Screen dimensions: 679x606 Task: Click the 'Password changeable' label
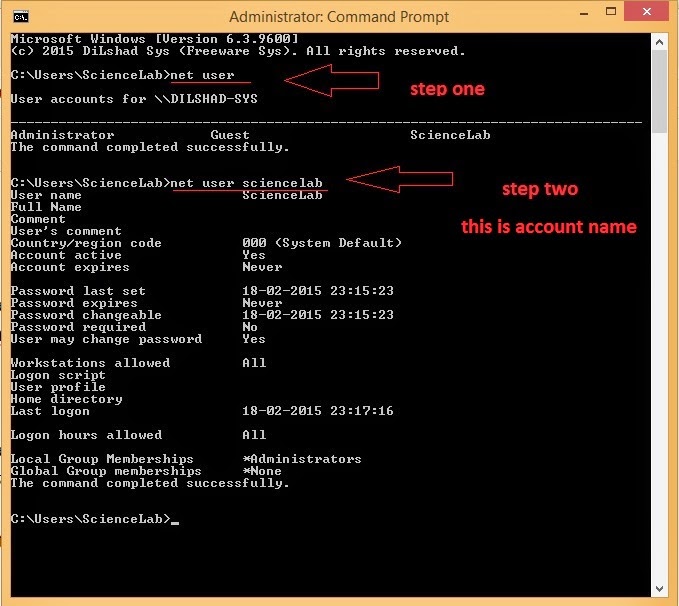[x=86, y=315]
